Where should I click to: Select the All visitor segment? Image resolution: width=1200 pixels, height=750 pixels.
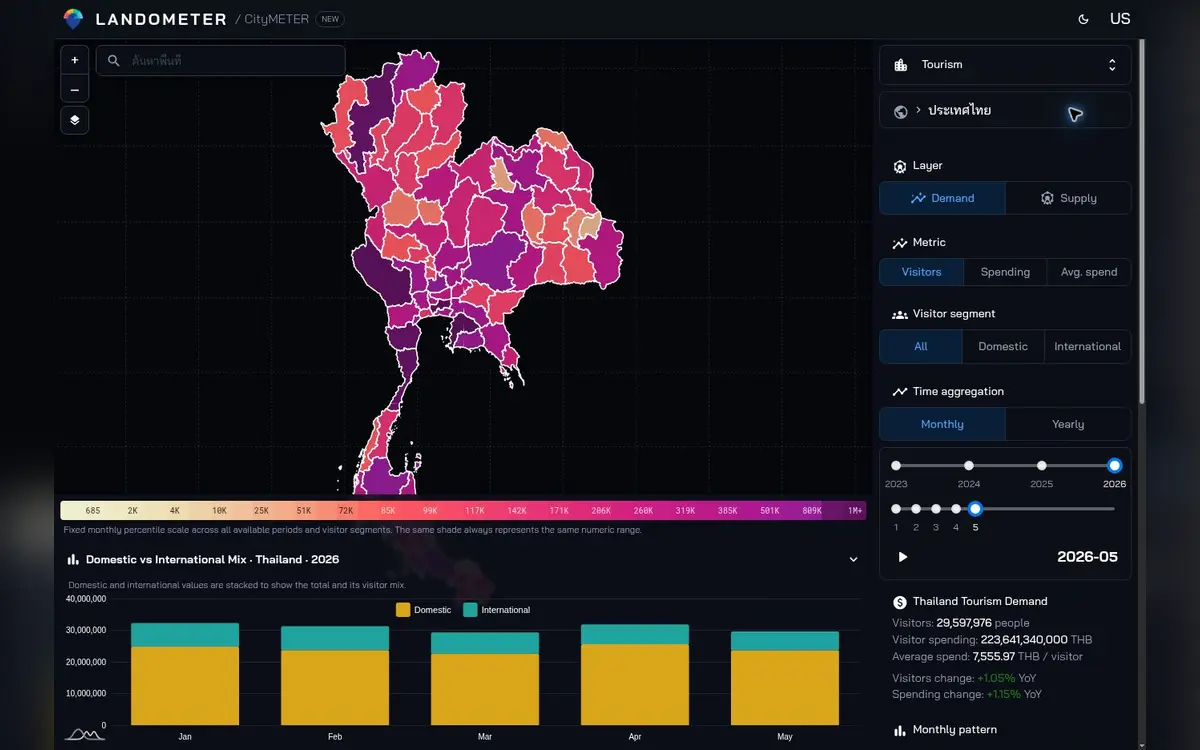(921, 346)
